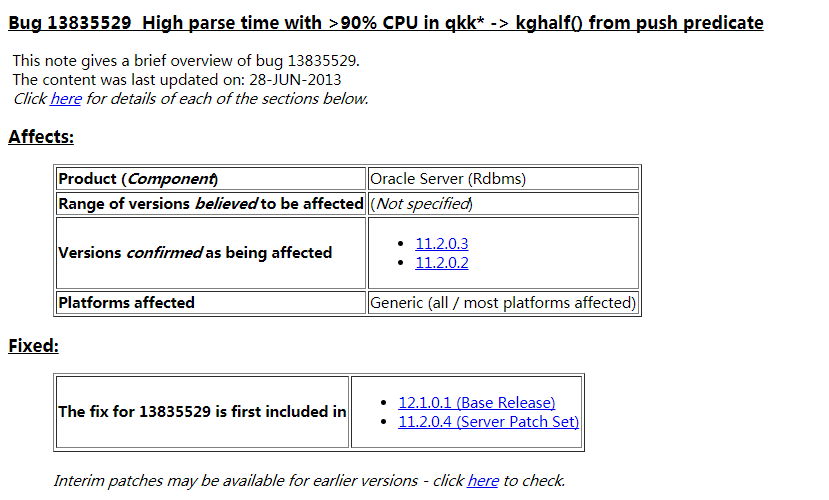Image resolution: width=829 pixels, height=500 pixels.
Task: Click 'The fix for 13835529 is first included in' cell
Action: (x=202, y=411)
